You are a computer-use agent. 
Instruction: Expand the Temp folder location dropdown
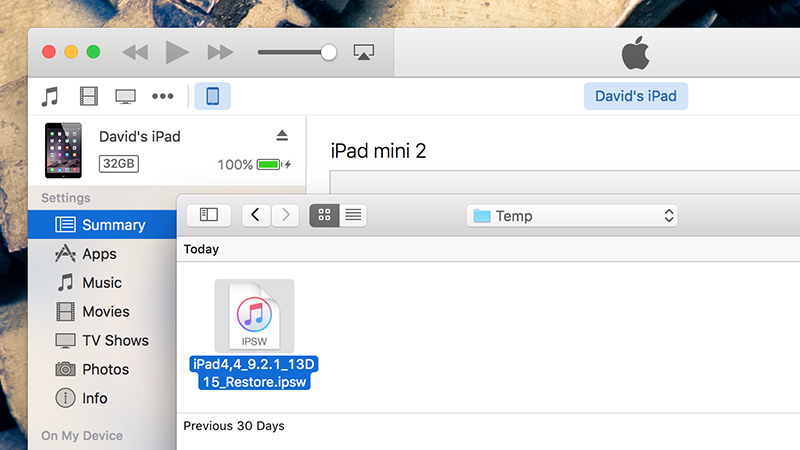(x=572, y=216)
